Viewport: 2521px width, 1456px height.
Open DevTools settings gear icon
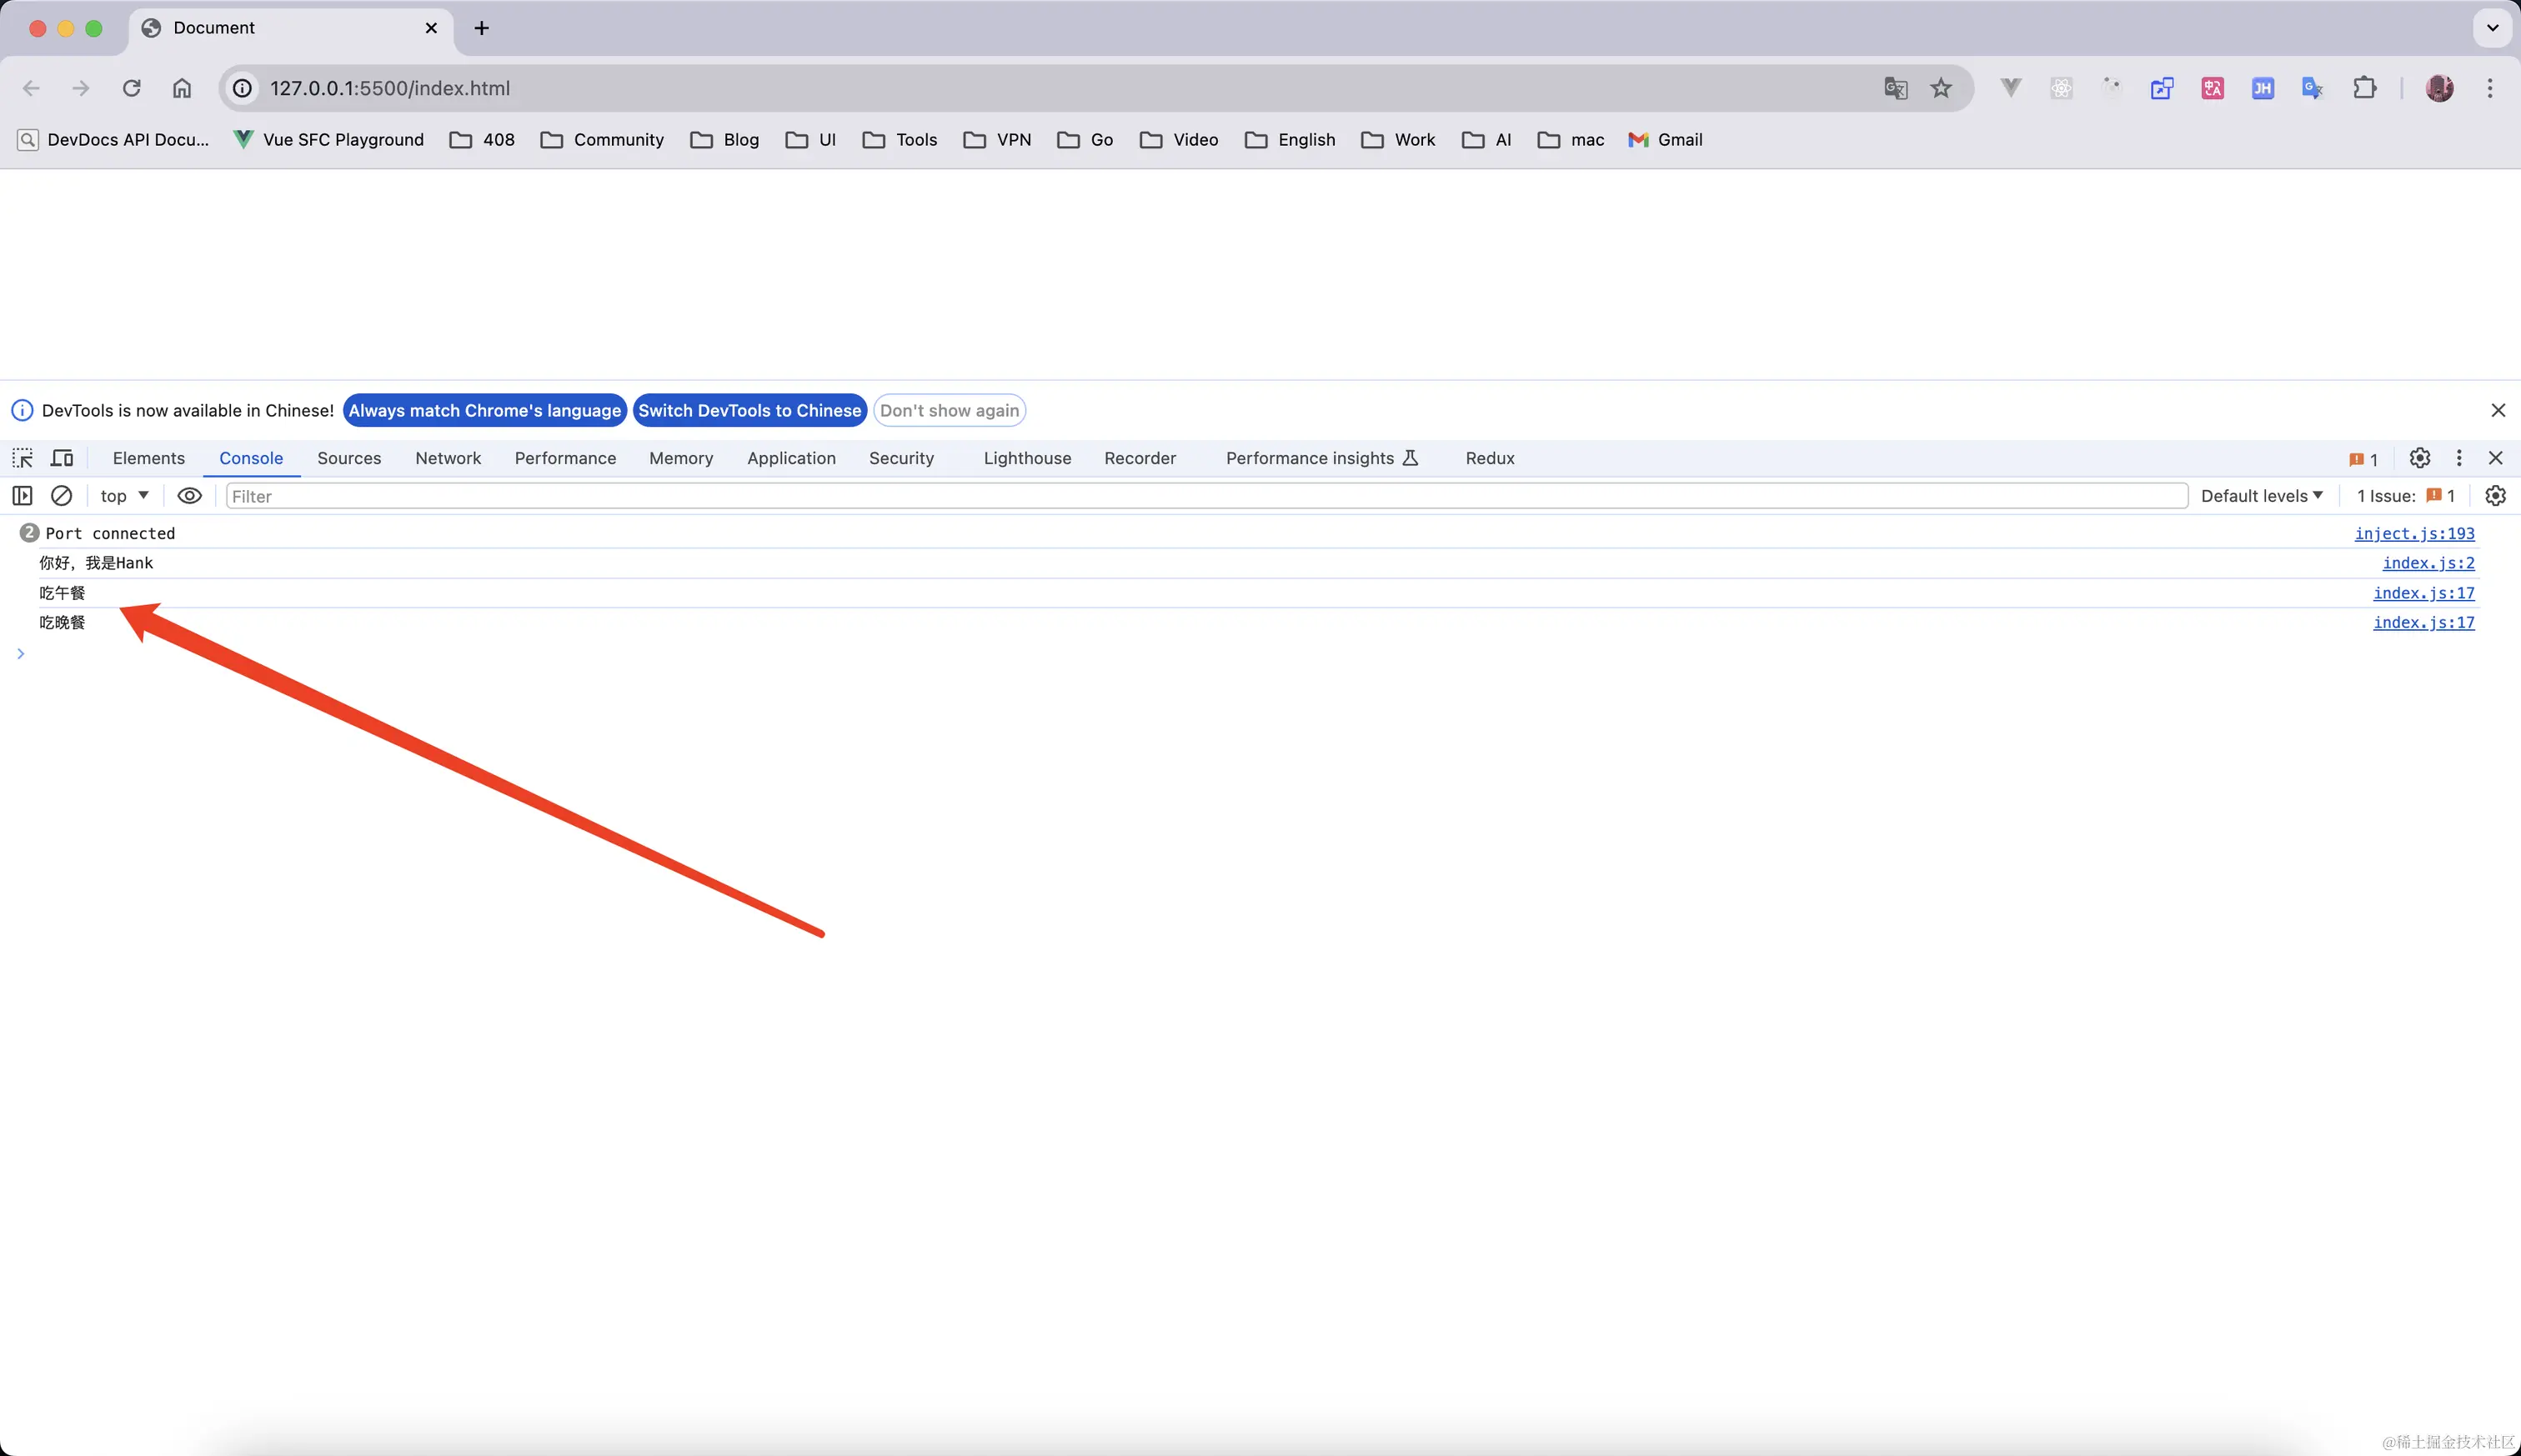[2419, 458]
